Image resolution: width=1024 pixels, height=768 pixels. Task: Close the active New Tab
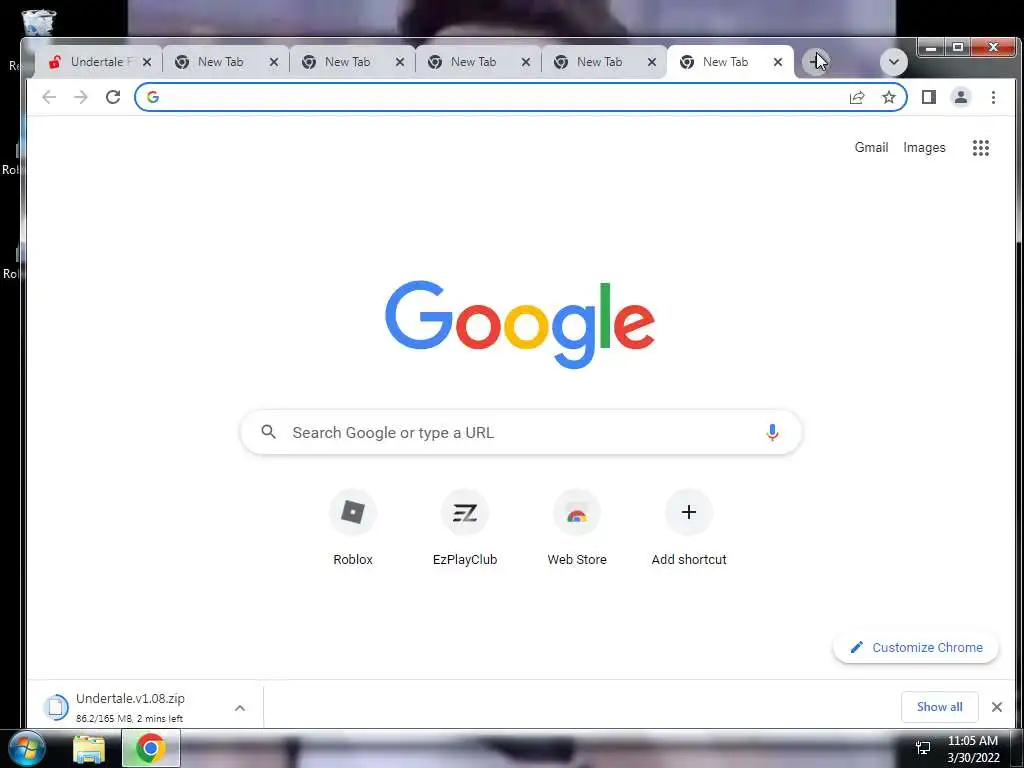pyautogui.click(x=778, y=62)
